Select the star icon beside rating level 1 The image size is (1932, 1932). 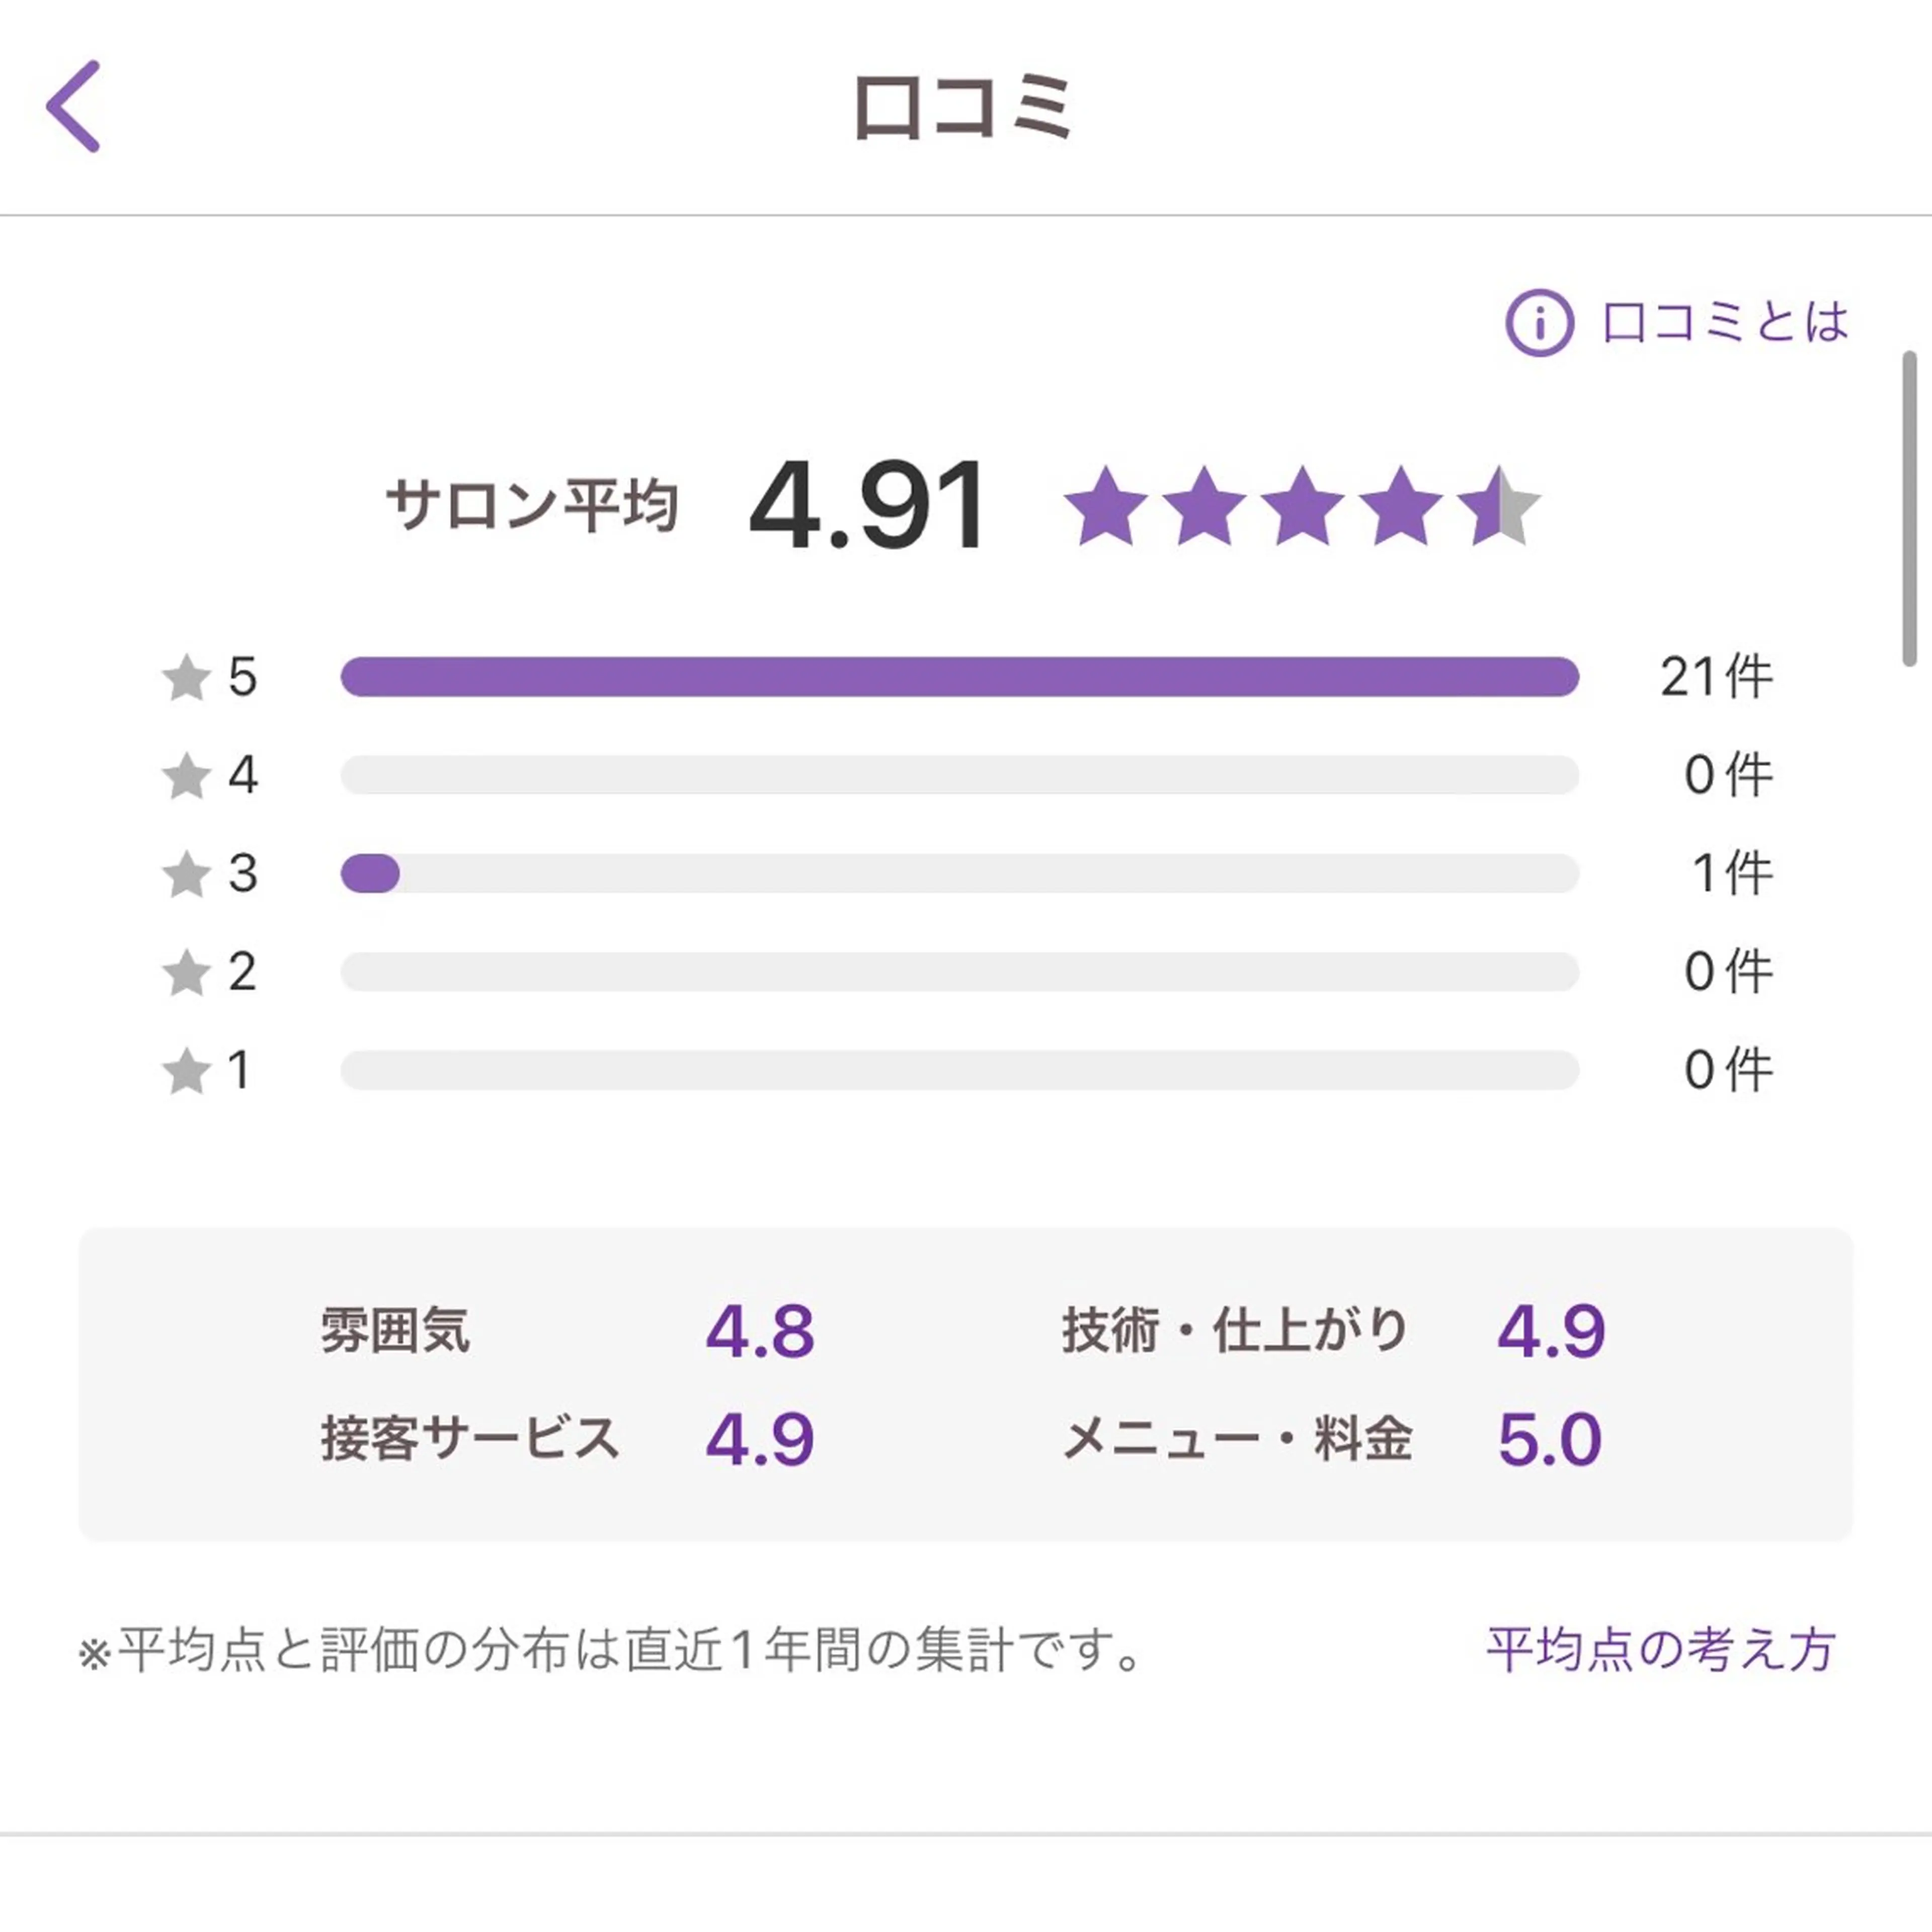[186, 1071]
